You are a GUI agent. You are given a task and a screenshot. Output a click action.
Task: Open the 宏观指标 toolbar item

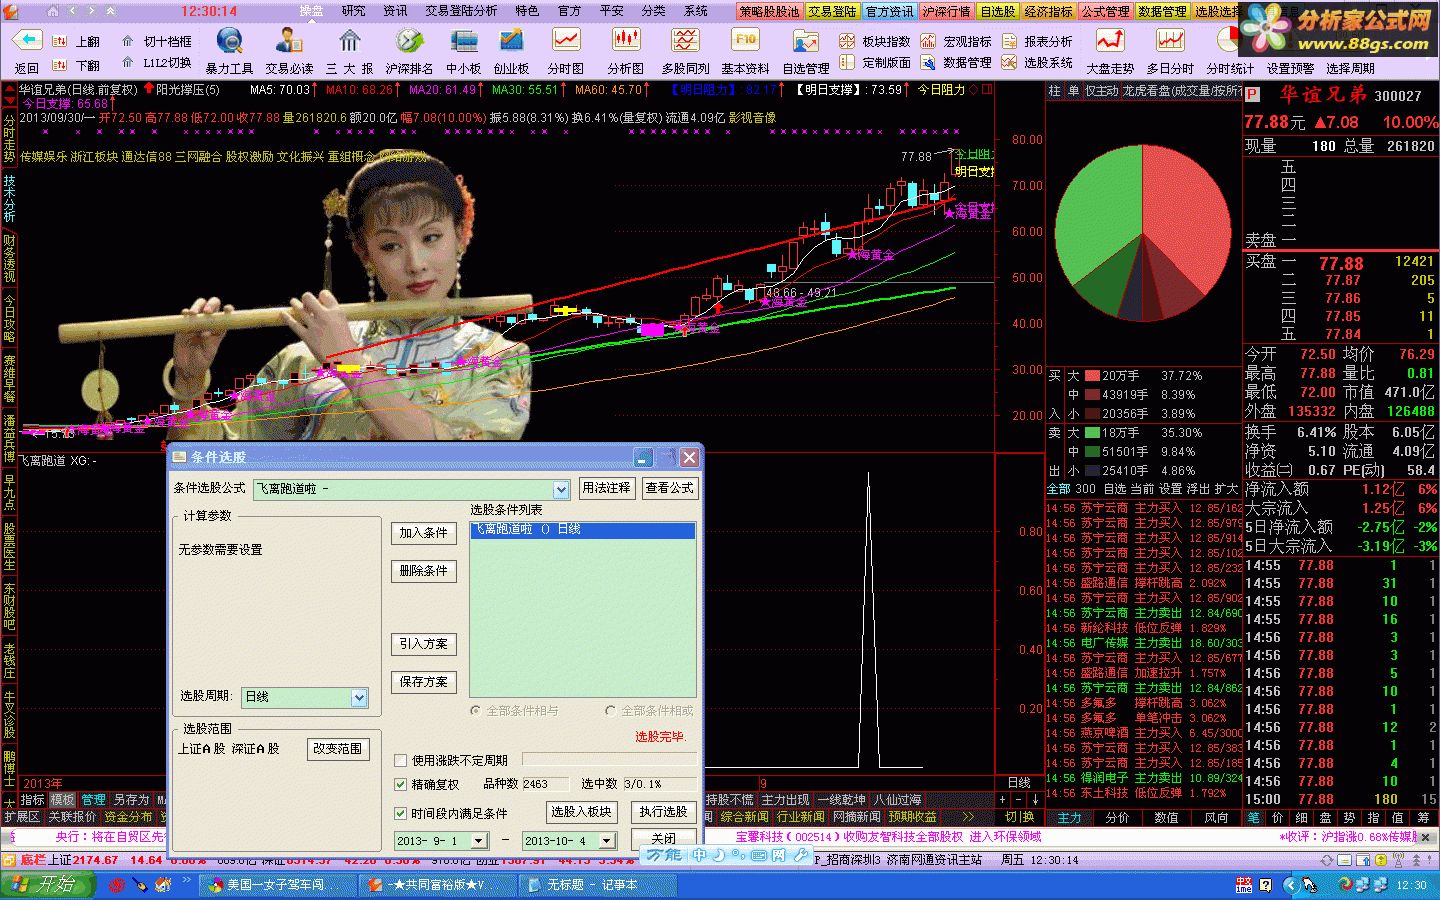(x=956, y=41)
